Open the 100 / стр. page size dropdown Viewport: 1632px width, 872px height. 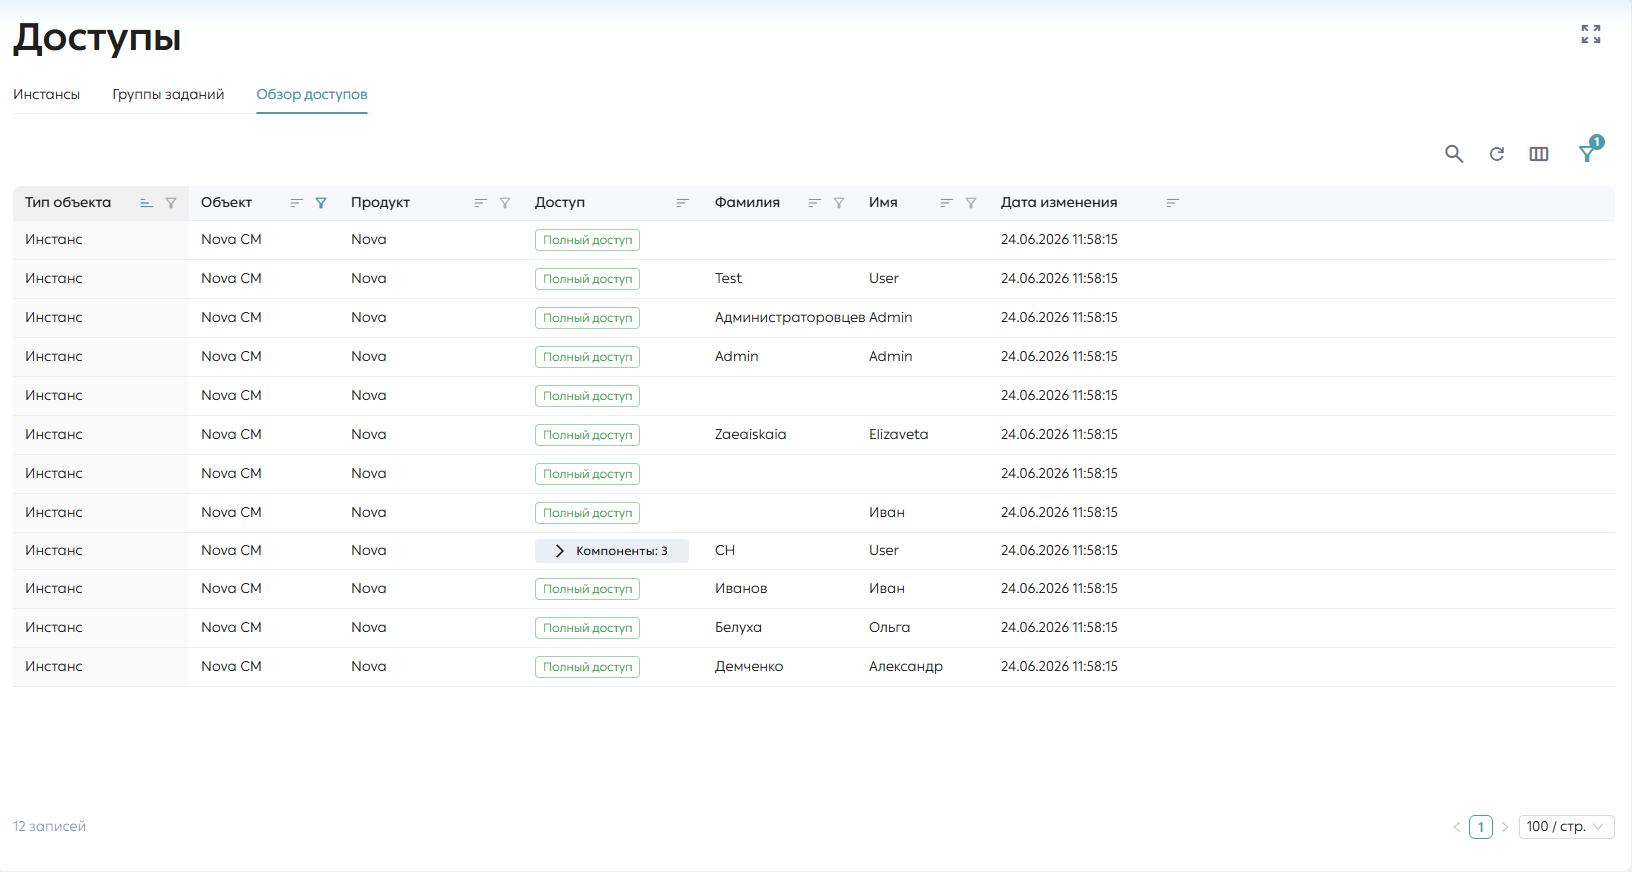[x=1566, y=827]
